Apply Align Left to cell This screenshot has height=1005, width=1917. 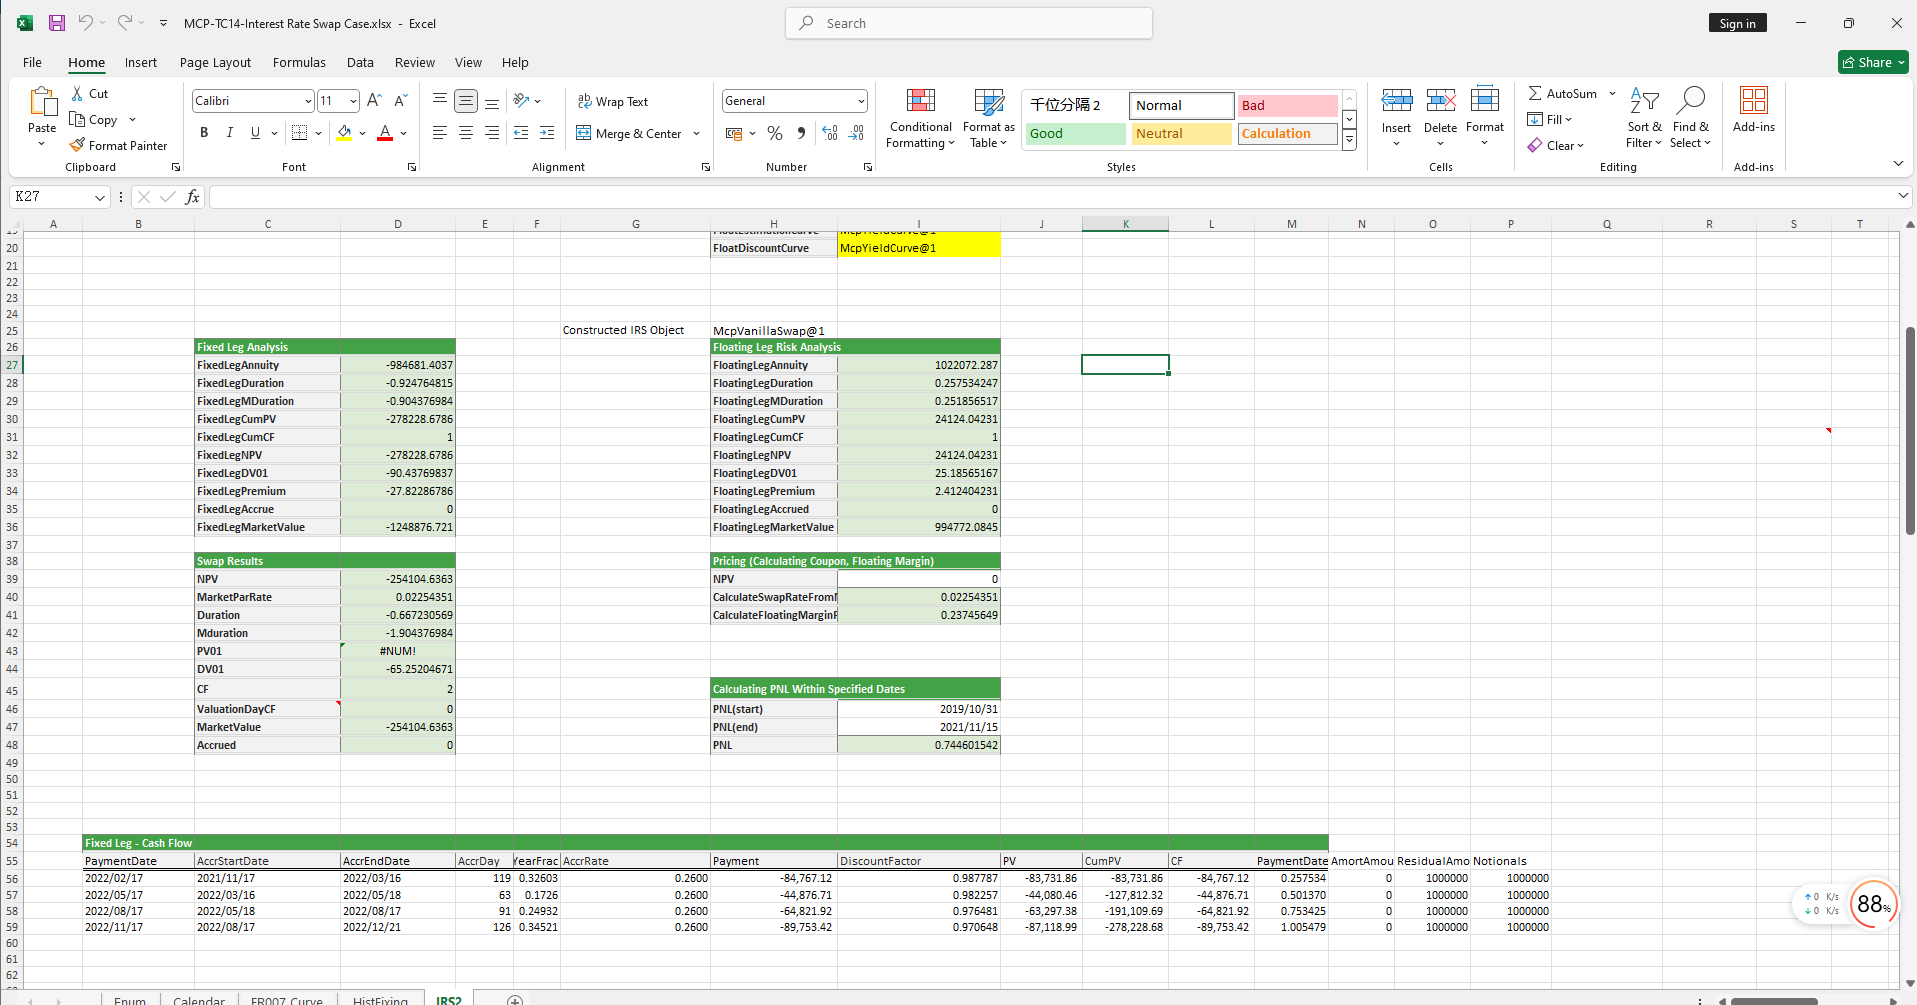pos(440,132)
